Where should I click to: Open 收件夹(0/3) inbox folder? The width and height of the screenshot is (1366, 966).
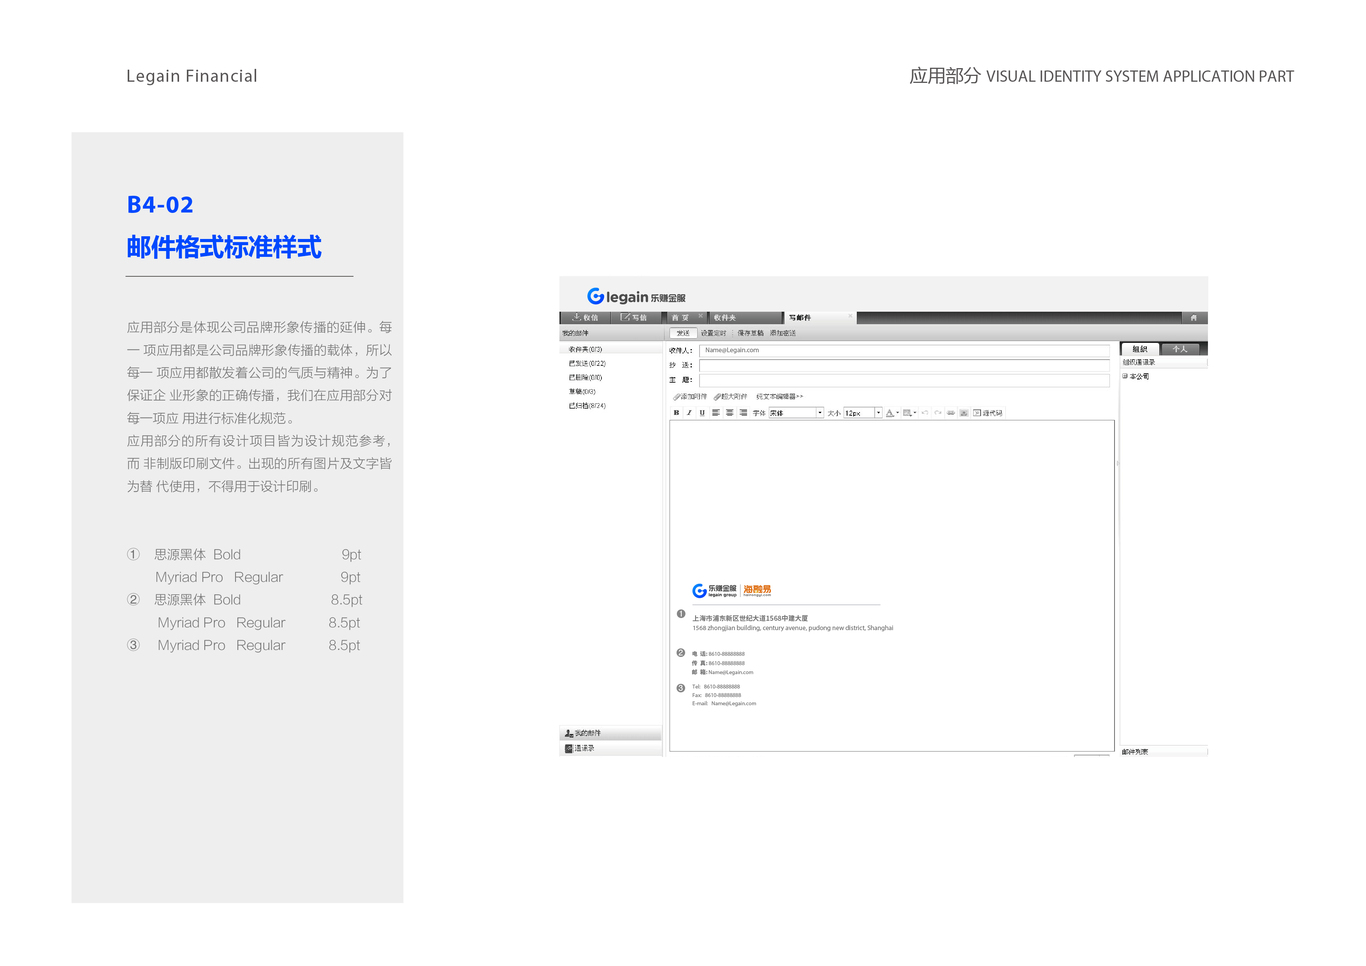click(586, 350)
